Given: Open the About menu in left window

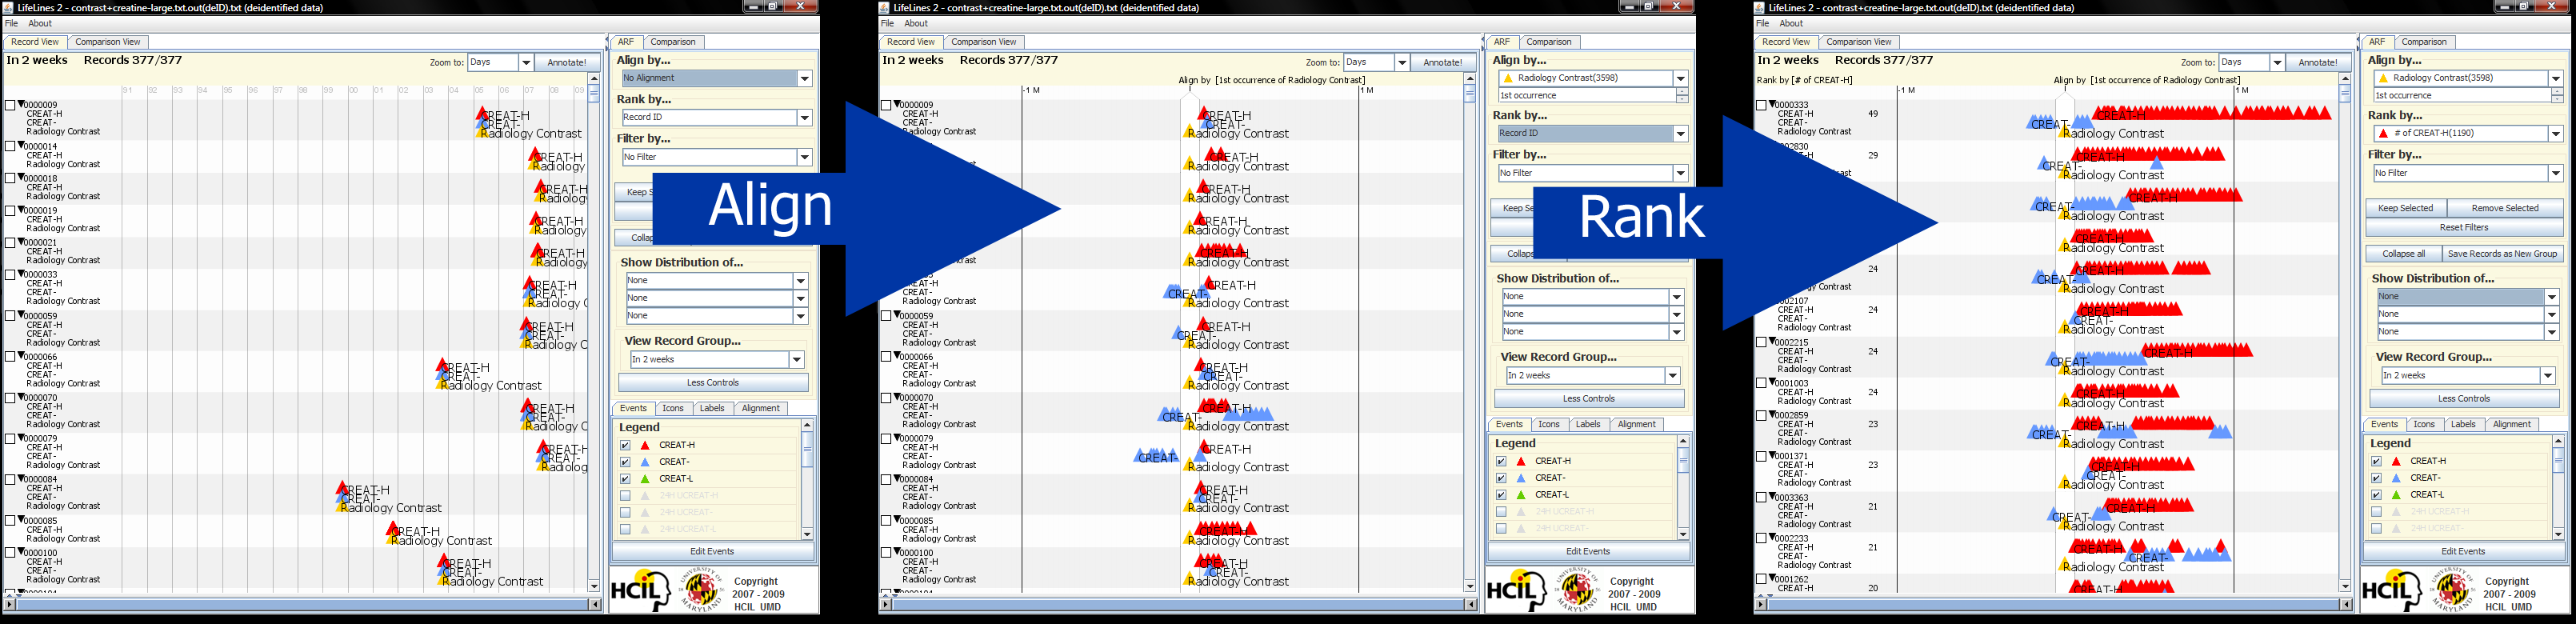Looking at the screenshot, I should point(40,23).
